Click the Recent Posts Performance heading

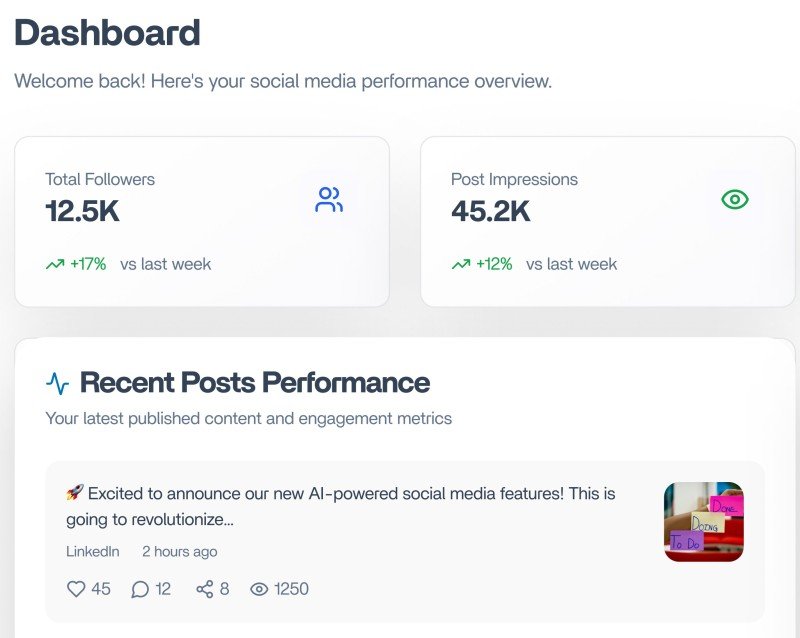(x=255, y=383)
